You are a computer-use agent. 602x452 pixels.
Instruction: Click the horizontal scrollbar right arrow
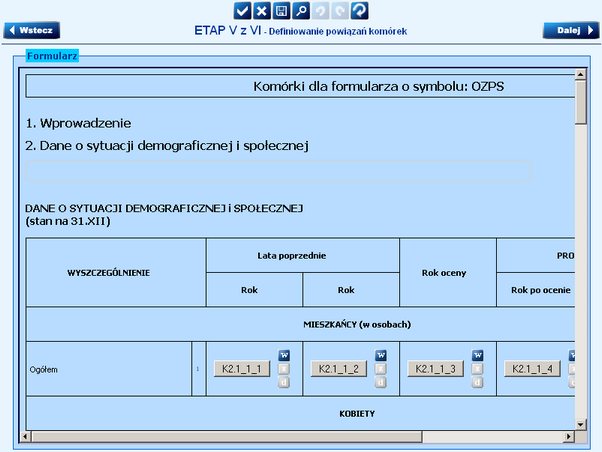[x=569, y=435]
